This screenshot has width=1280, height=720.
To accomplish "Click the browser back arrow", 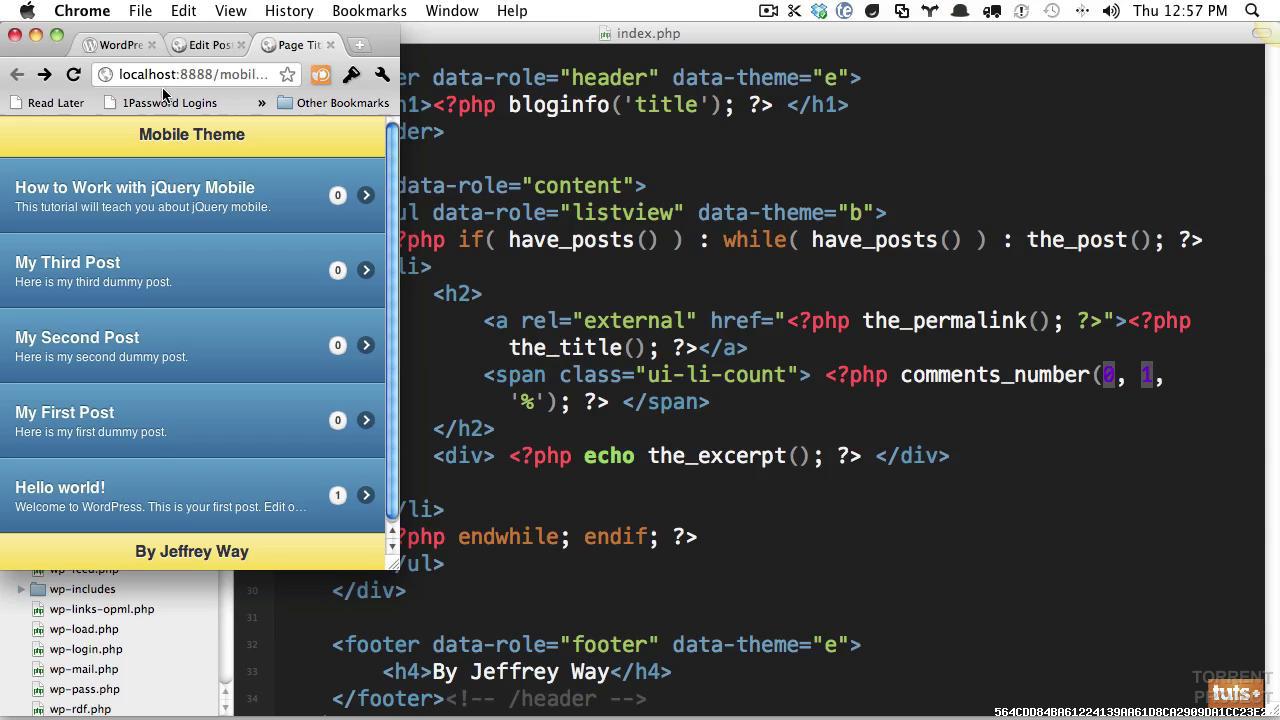I will point(17,74).
